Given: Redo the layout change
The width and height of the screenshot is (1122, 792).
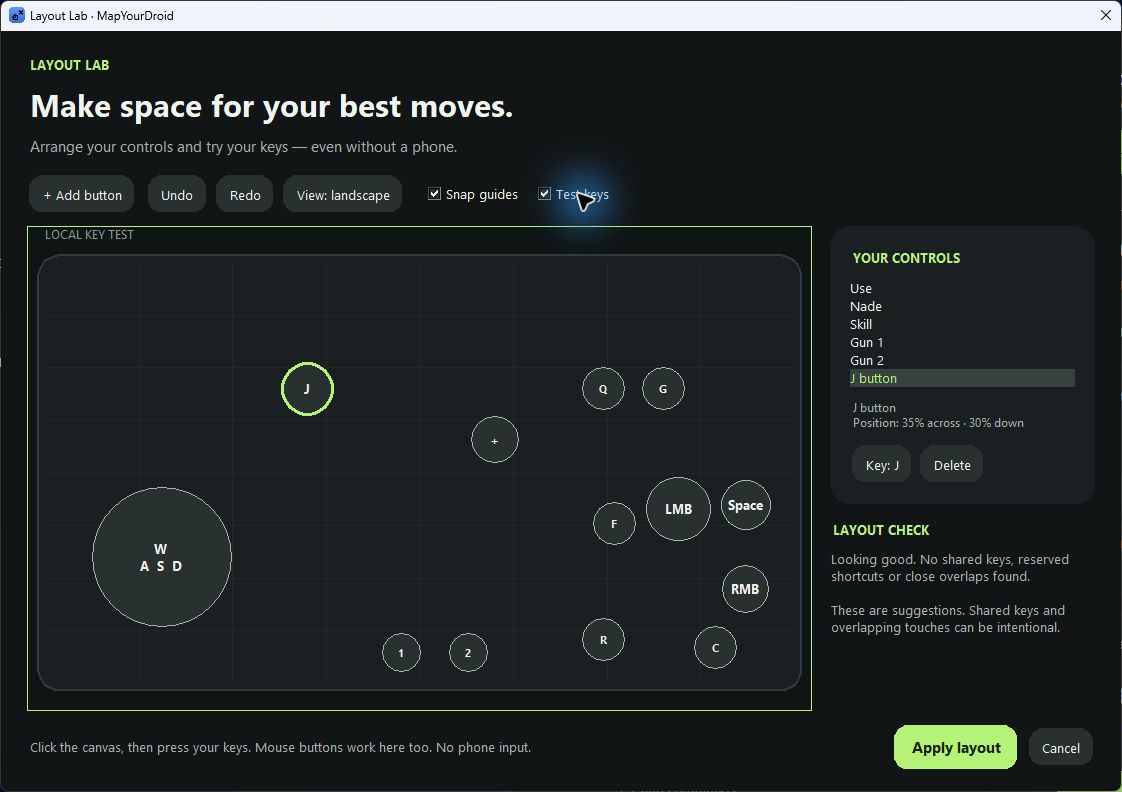Looking at the screenshot, I should [245, 195].
